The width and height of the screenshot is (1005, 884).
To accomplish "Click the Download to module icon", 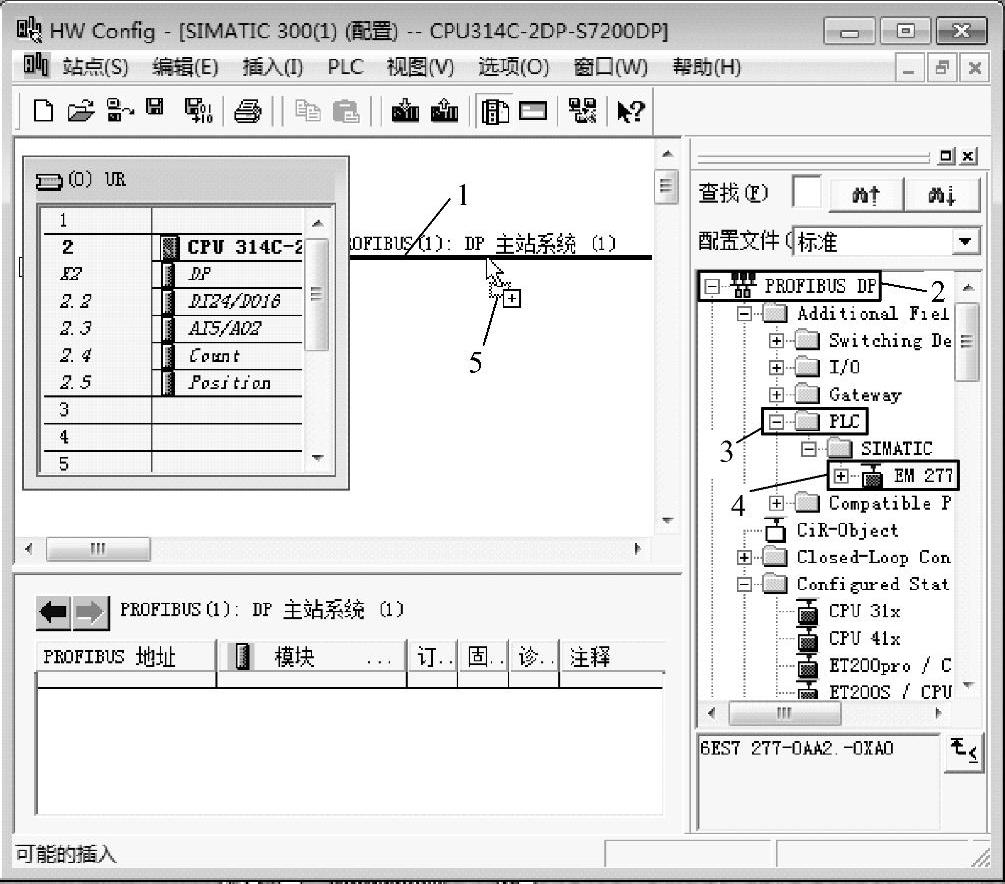I will pos(405,111).
